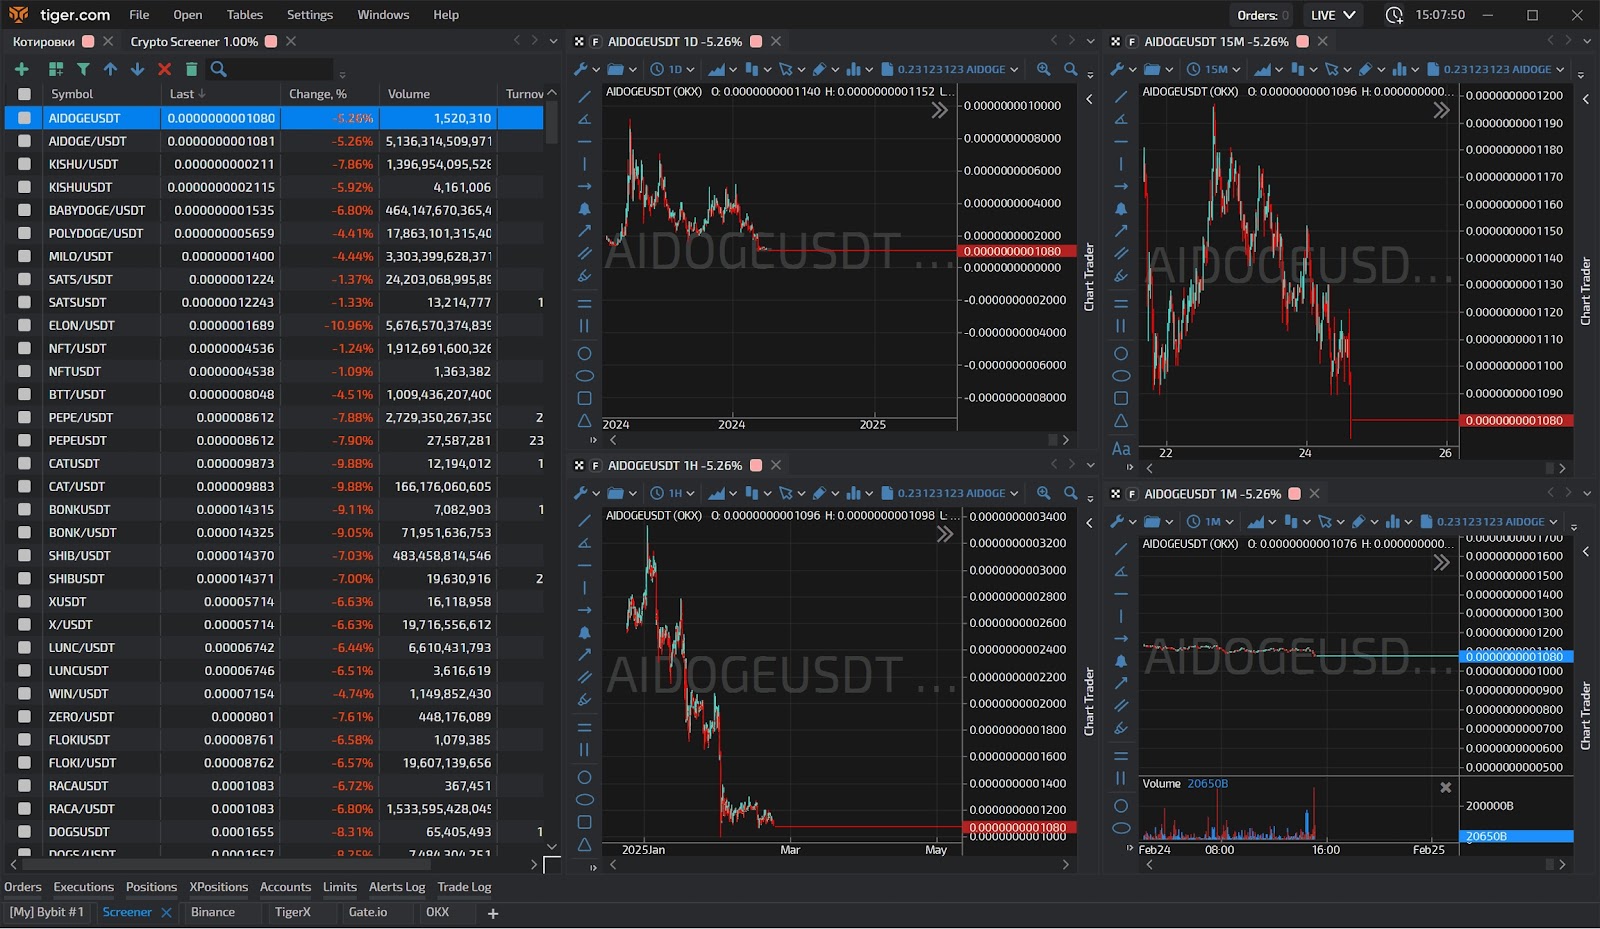The height and width of the screenshot is (929, 1600).
Task: Open the LIVE mode dropdown in title bar
Action: (1333, 15)
